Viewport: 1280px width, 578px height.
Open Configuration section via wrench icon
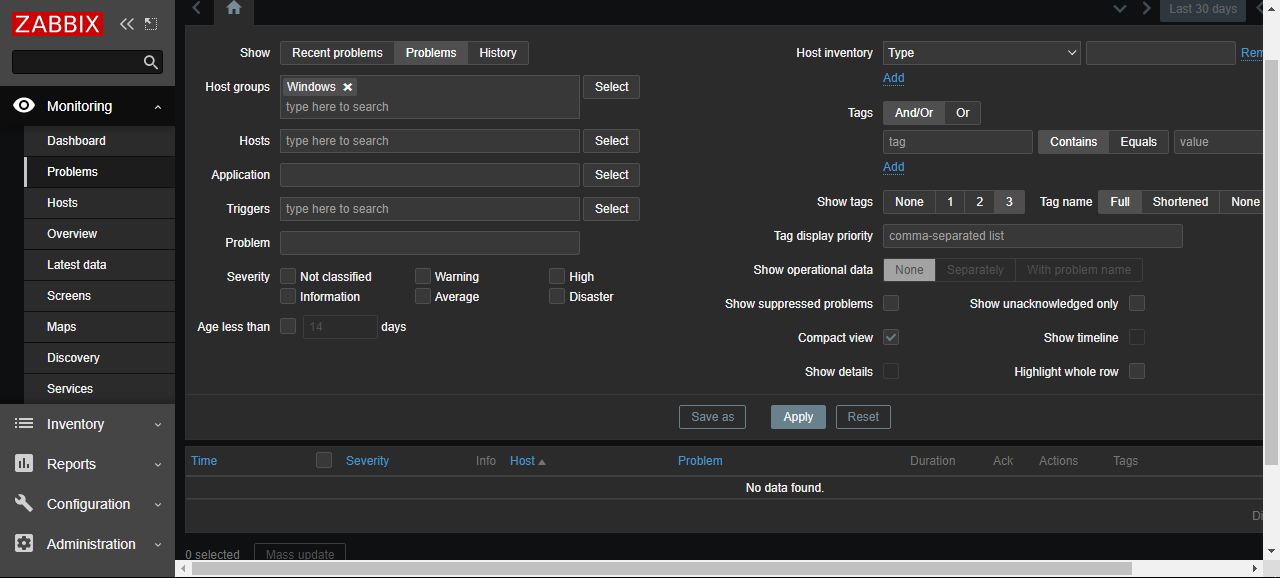coord(25,504)
